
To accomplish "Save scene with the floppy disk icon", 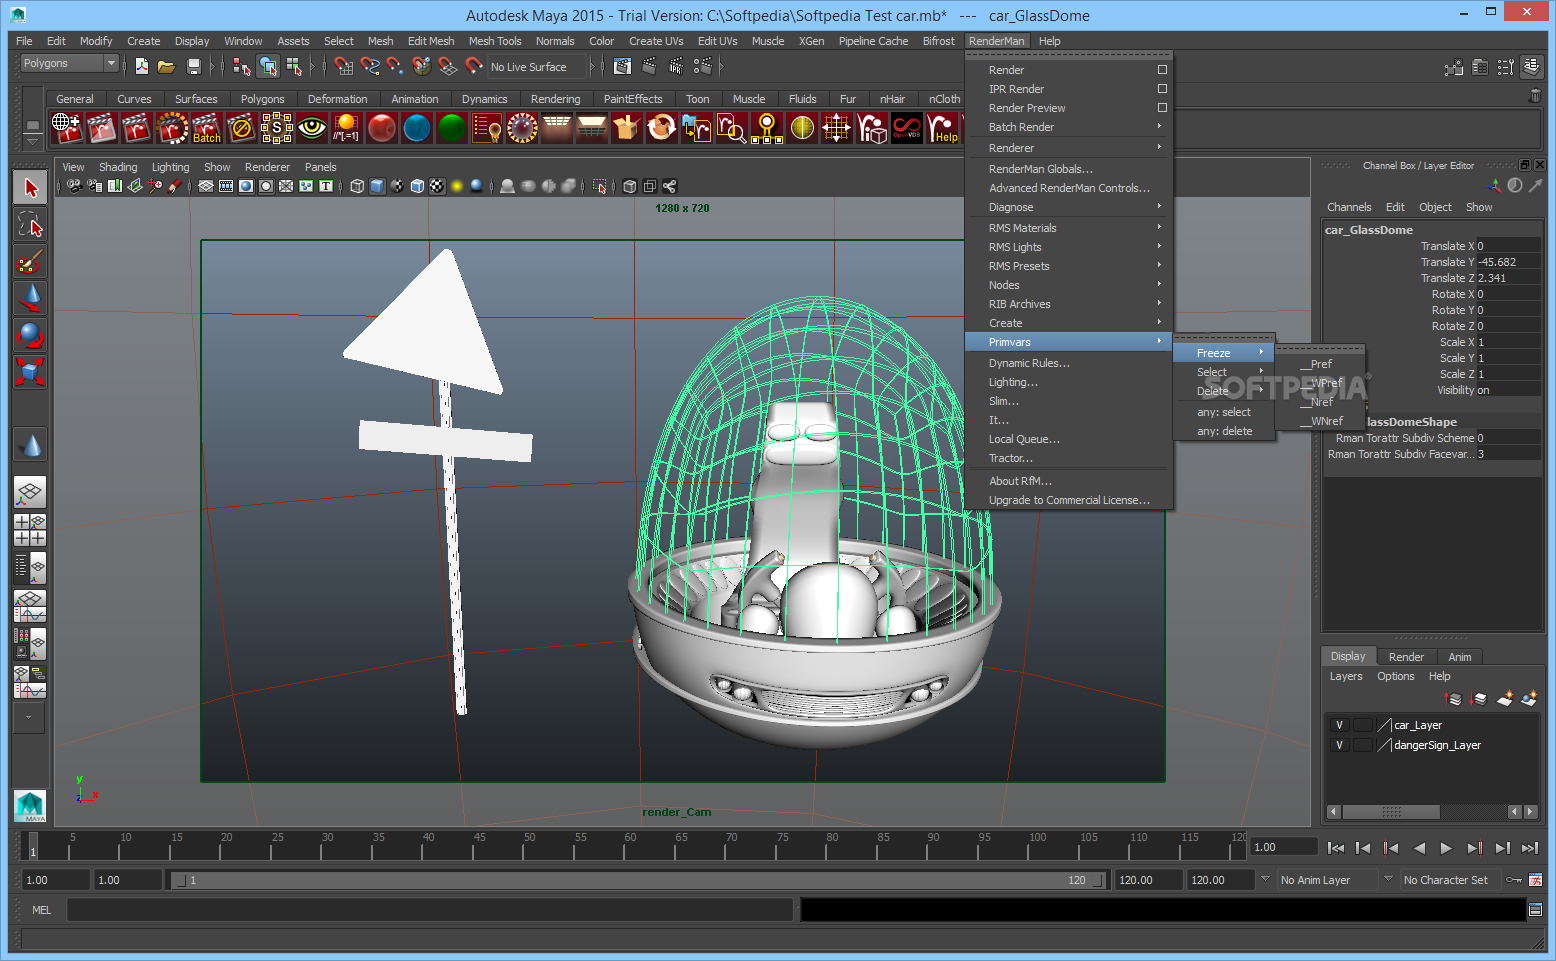I will click(194, 66).
